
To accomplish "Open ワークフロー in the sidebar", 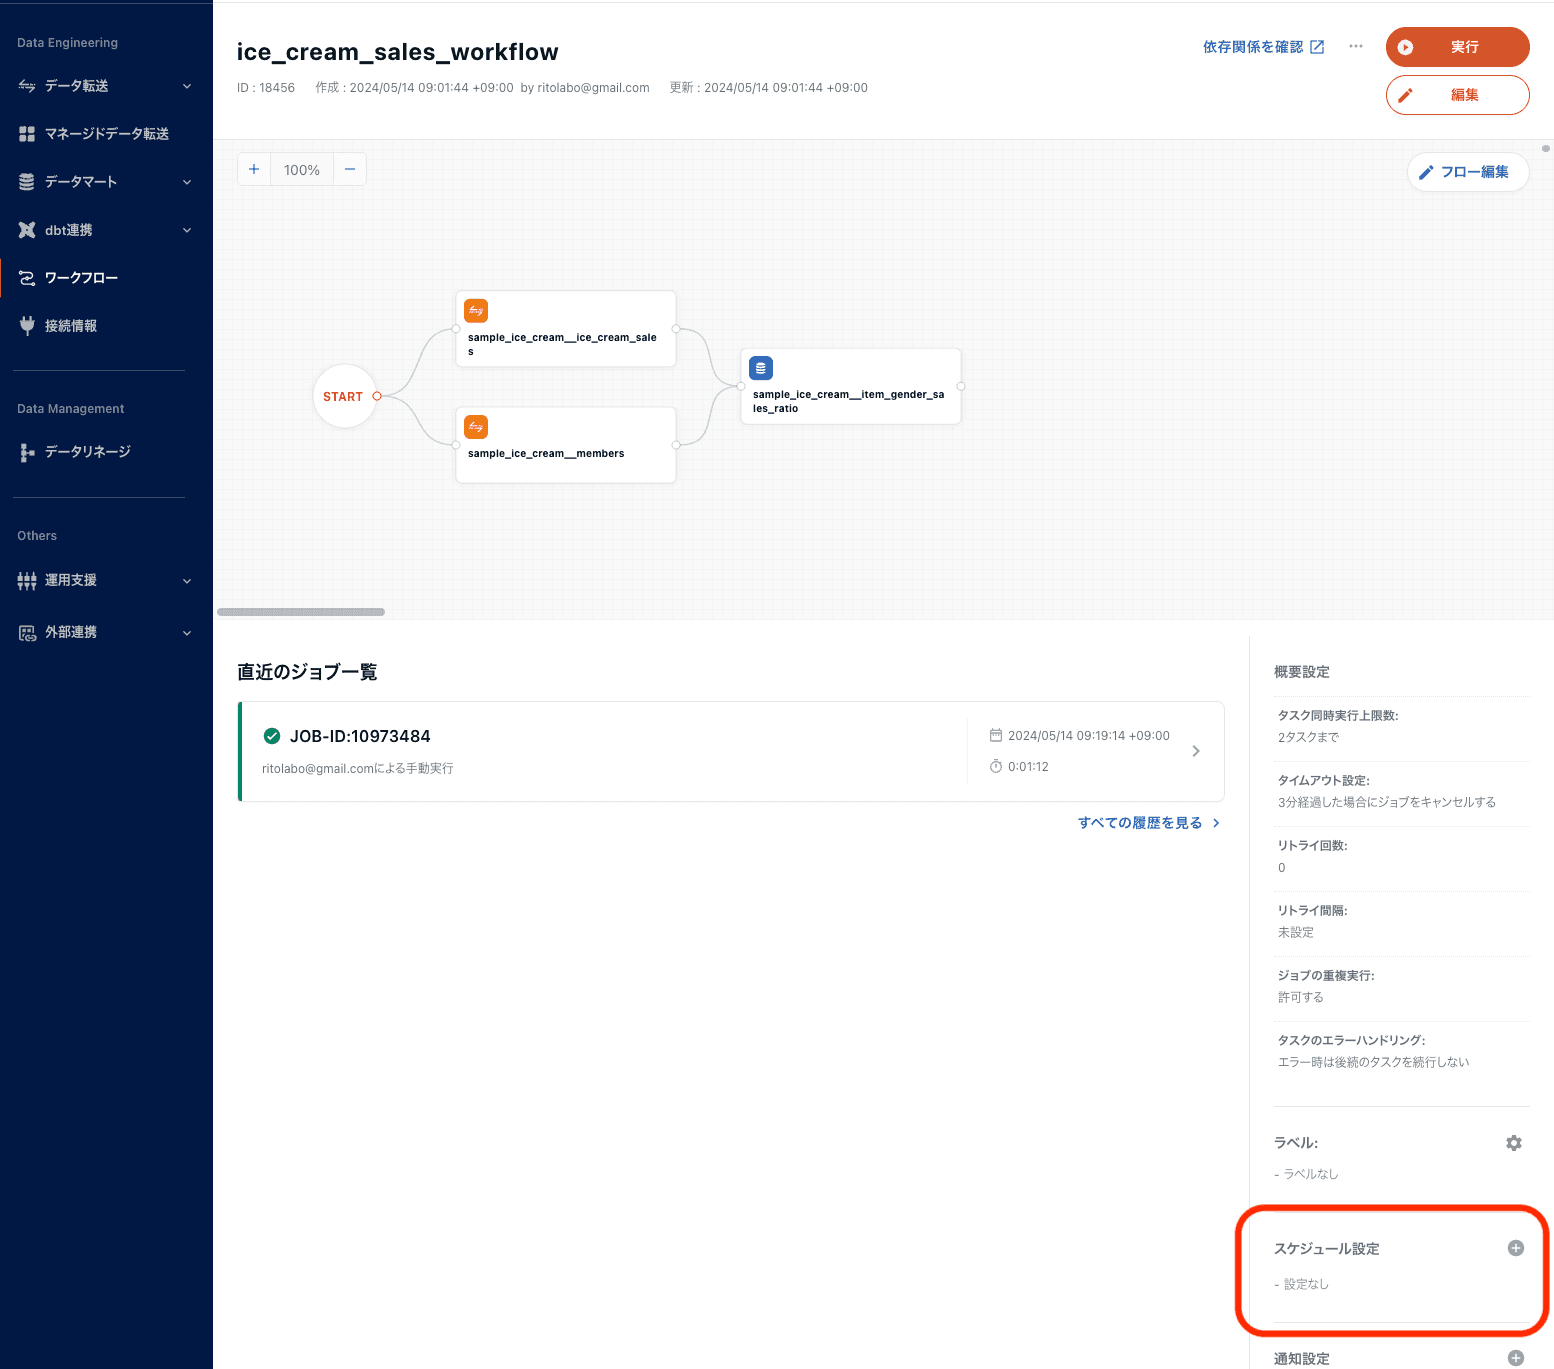I will pos(81,278).
